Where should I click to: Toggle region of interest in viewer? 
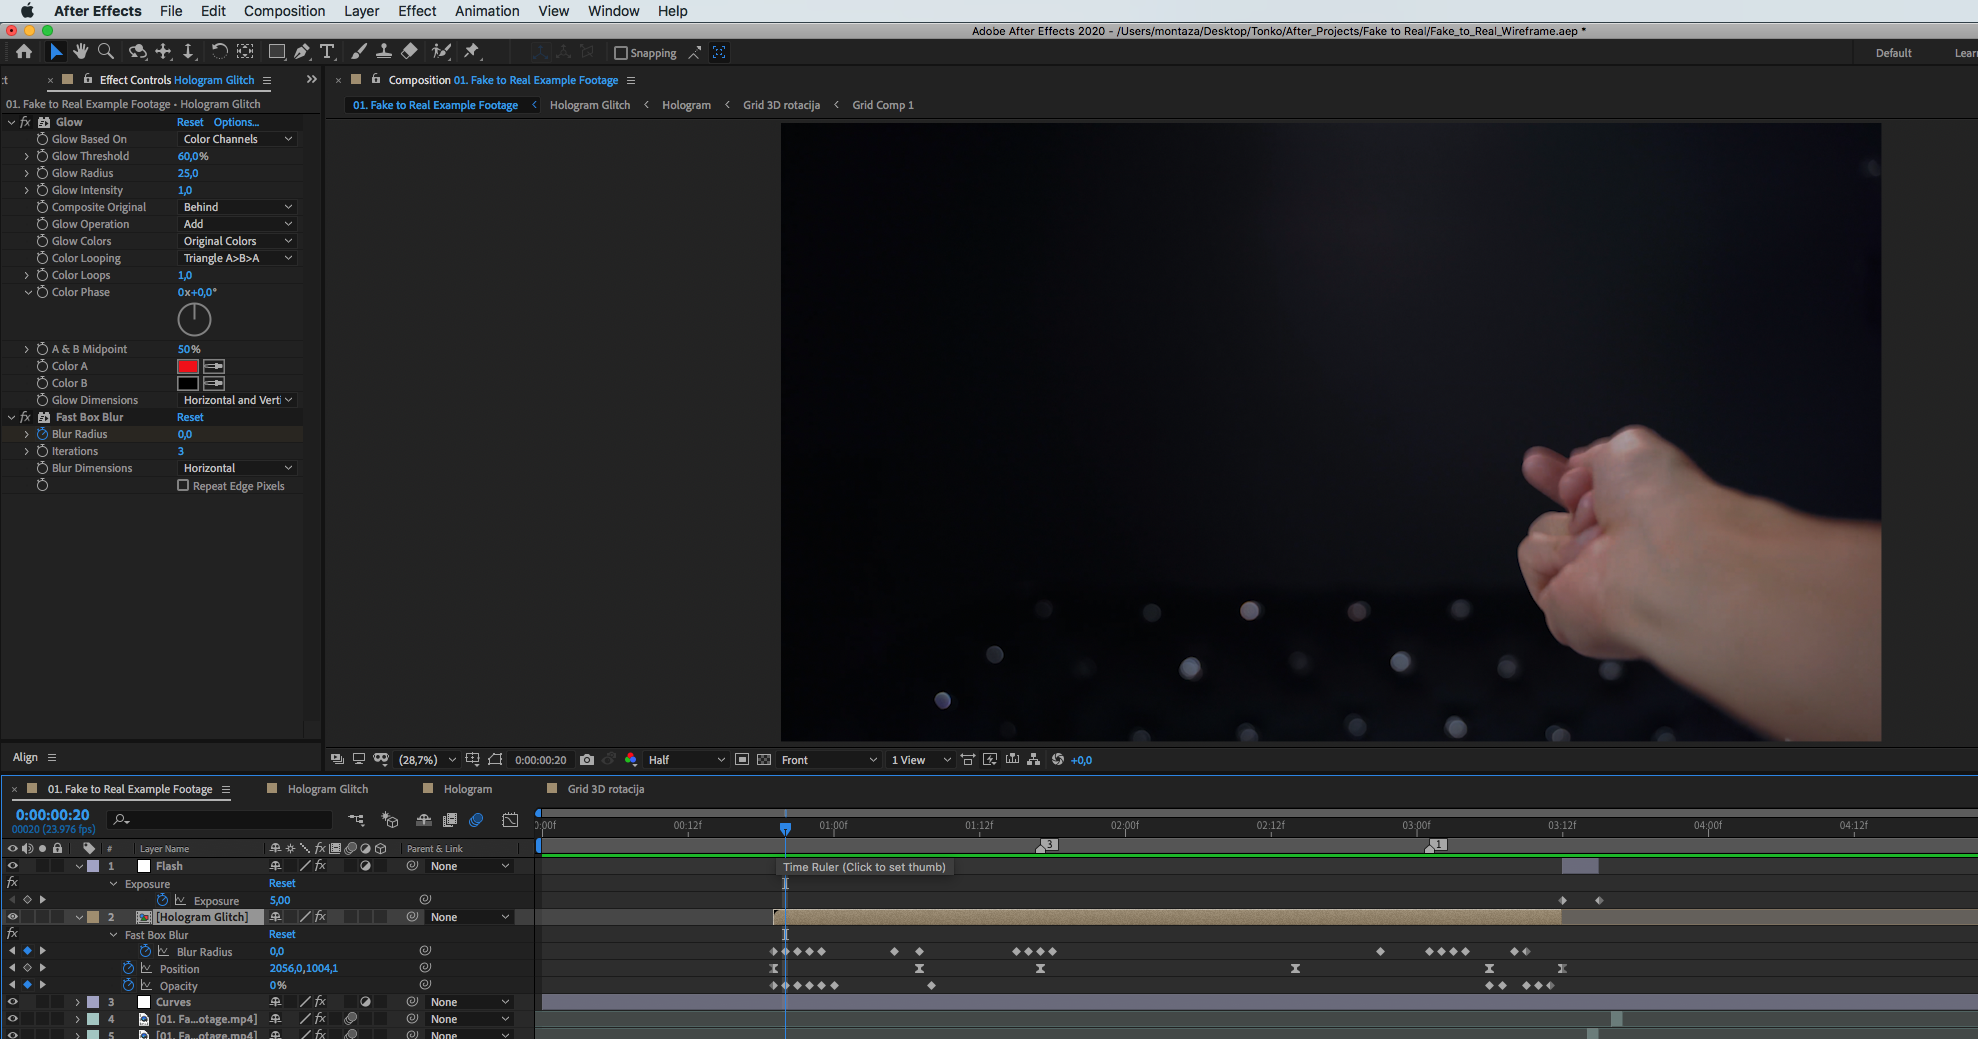(742, 760)
